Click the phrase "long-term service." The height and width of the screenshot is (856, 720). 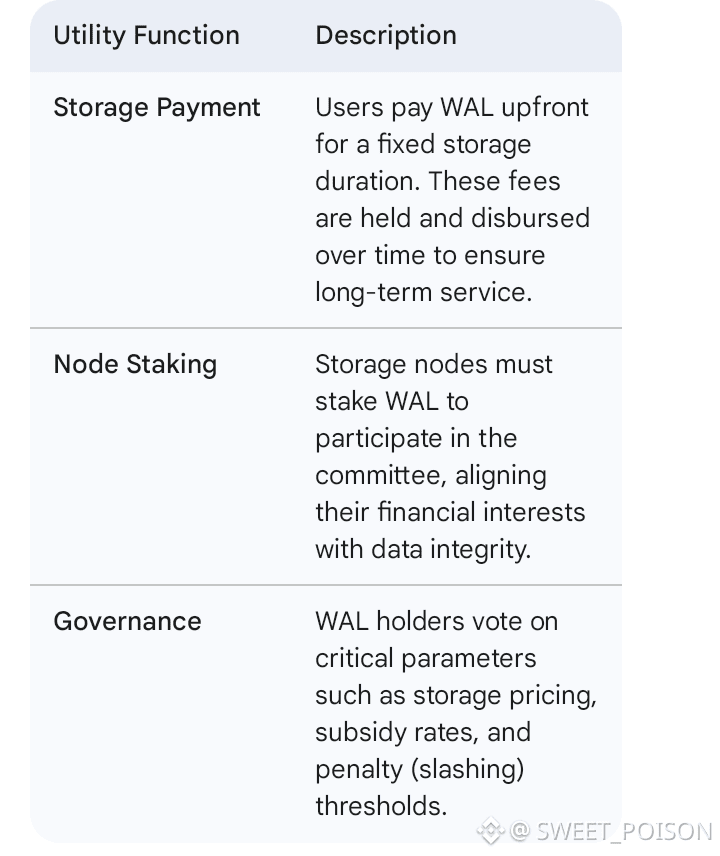[421, 292]
